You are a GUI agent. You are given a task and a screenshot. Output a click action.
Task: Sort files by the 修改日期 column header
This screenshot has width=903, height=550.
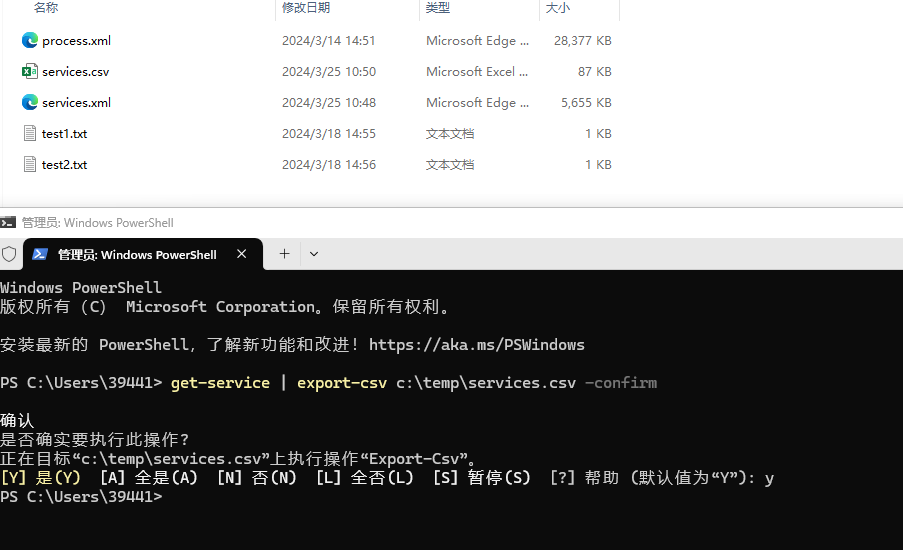306,7
